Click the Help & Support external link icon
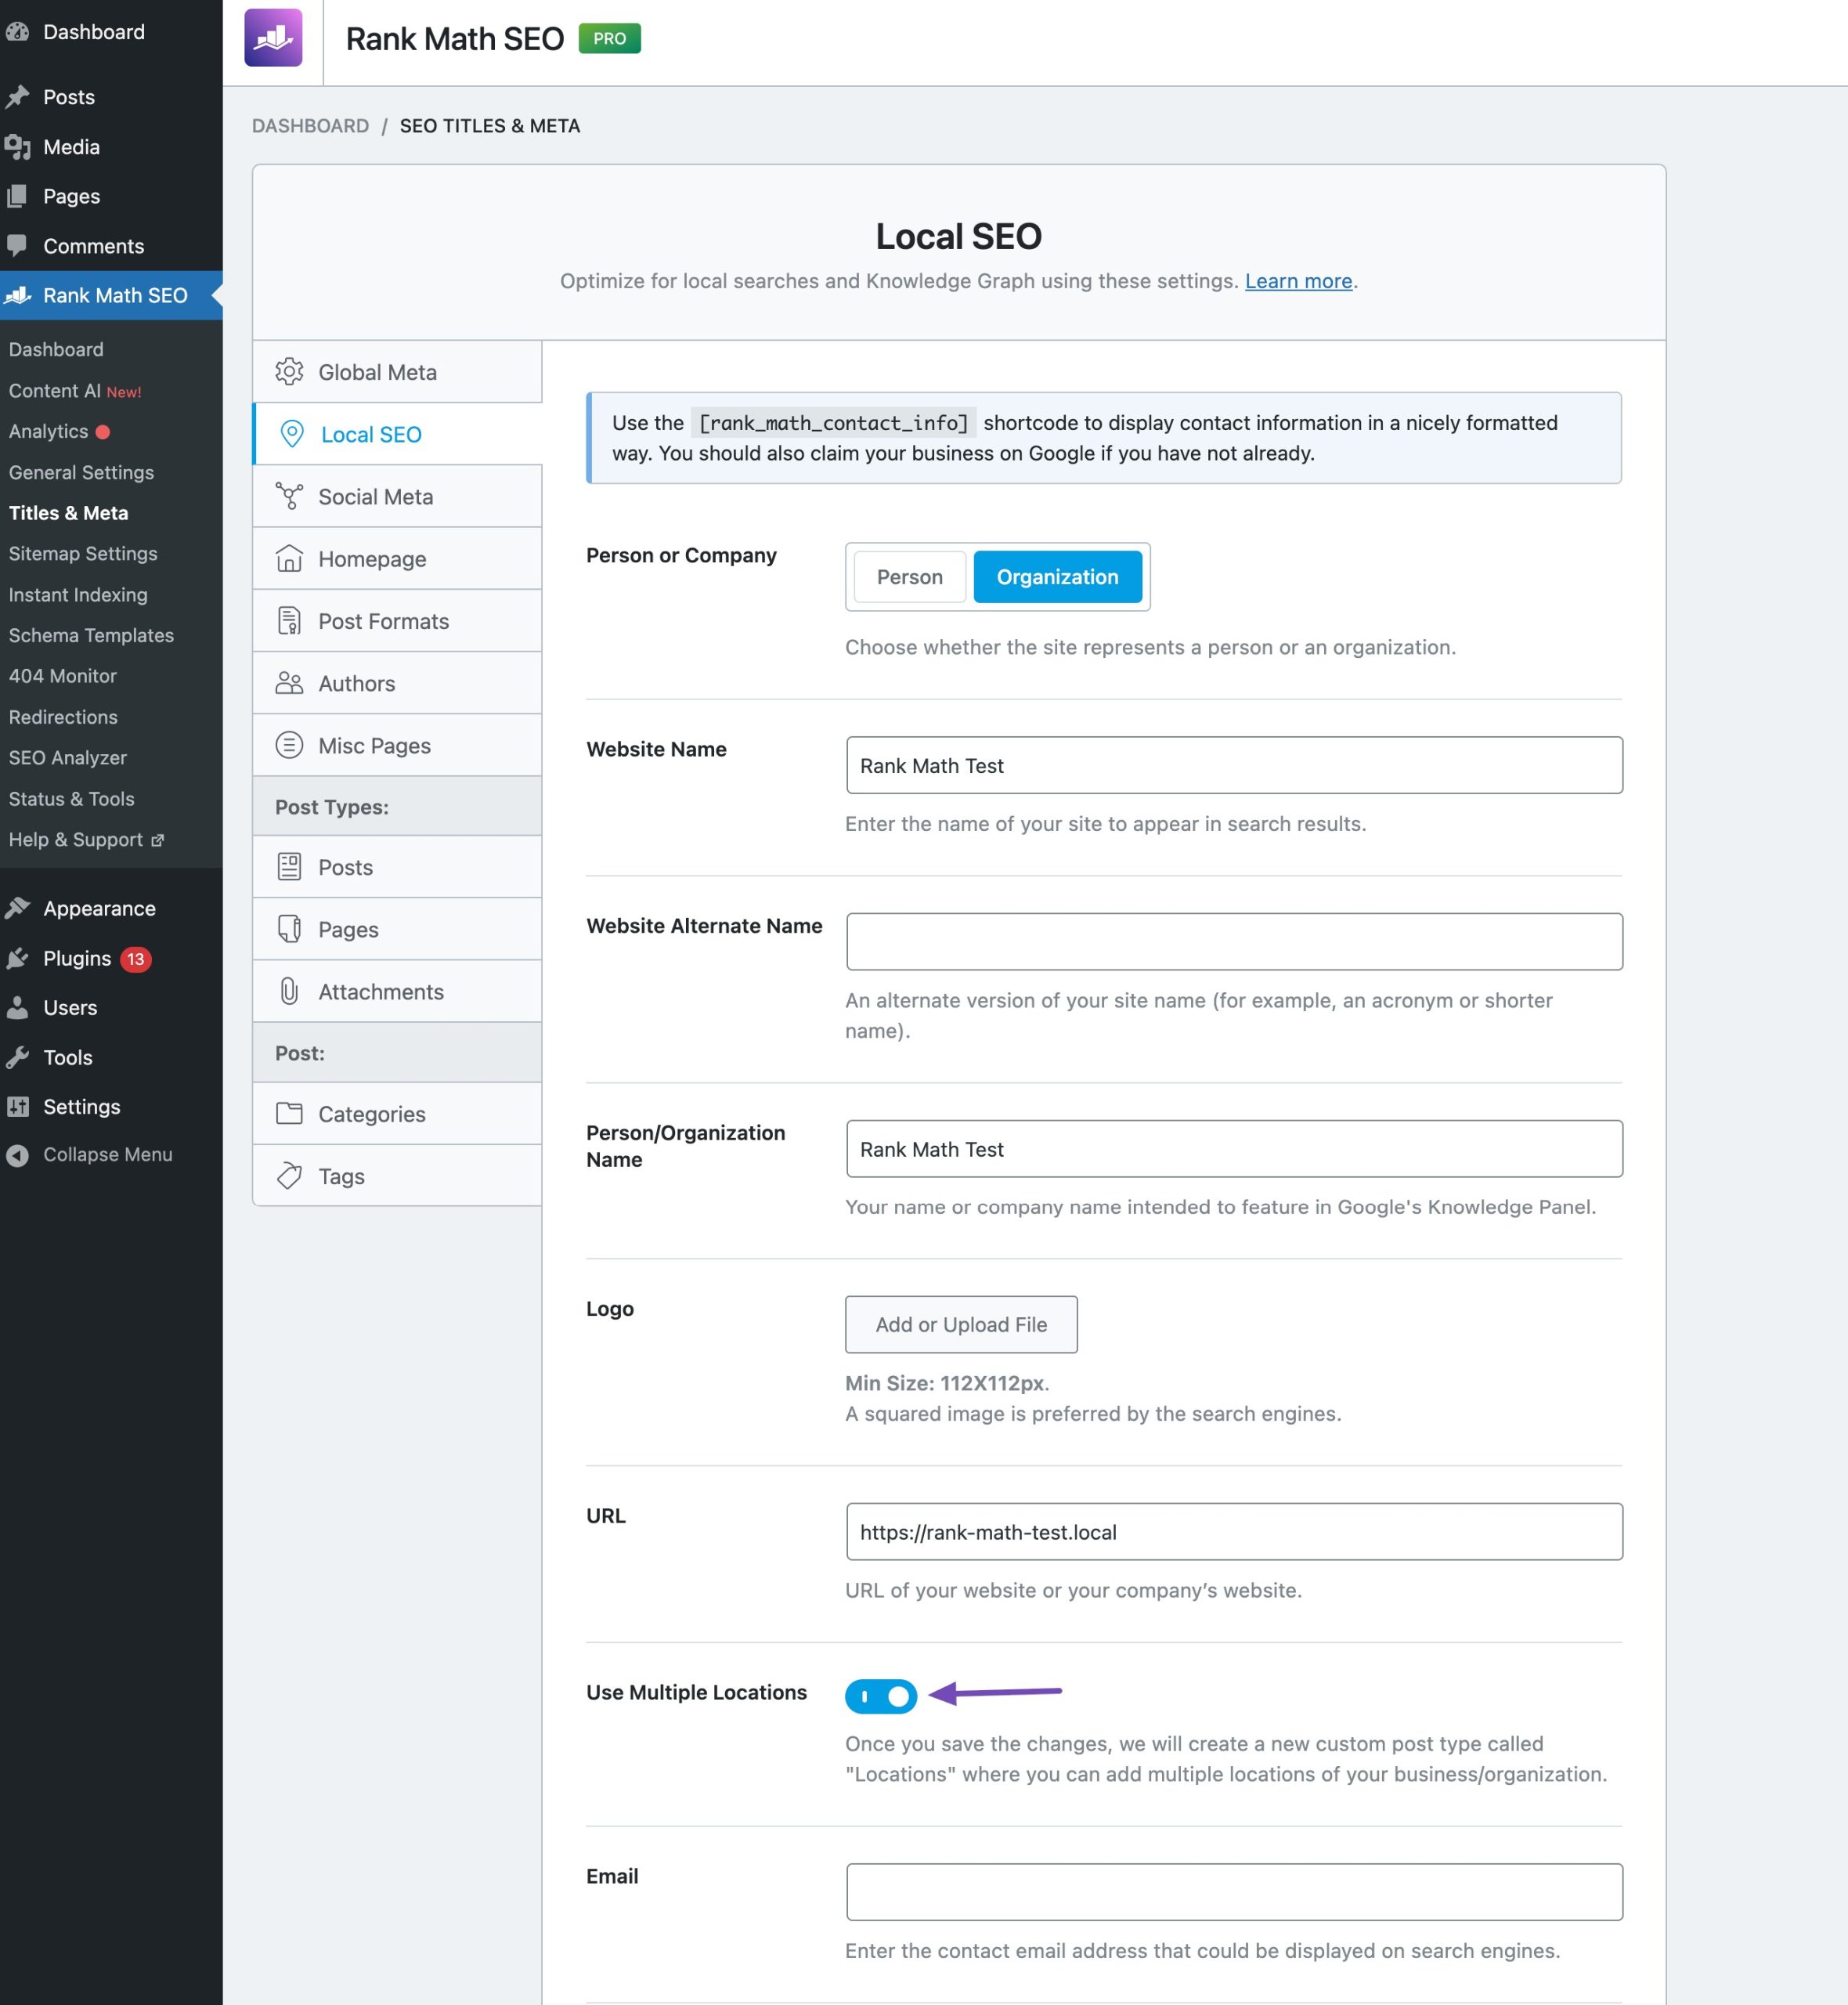This screenshot has height=2005, width=1848. tap(157, 840)
